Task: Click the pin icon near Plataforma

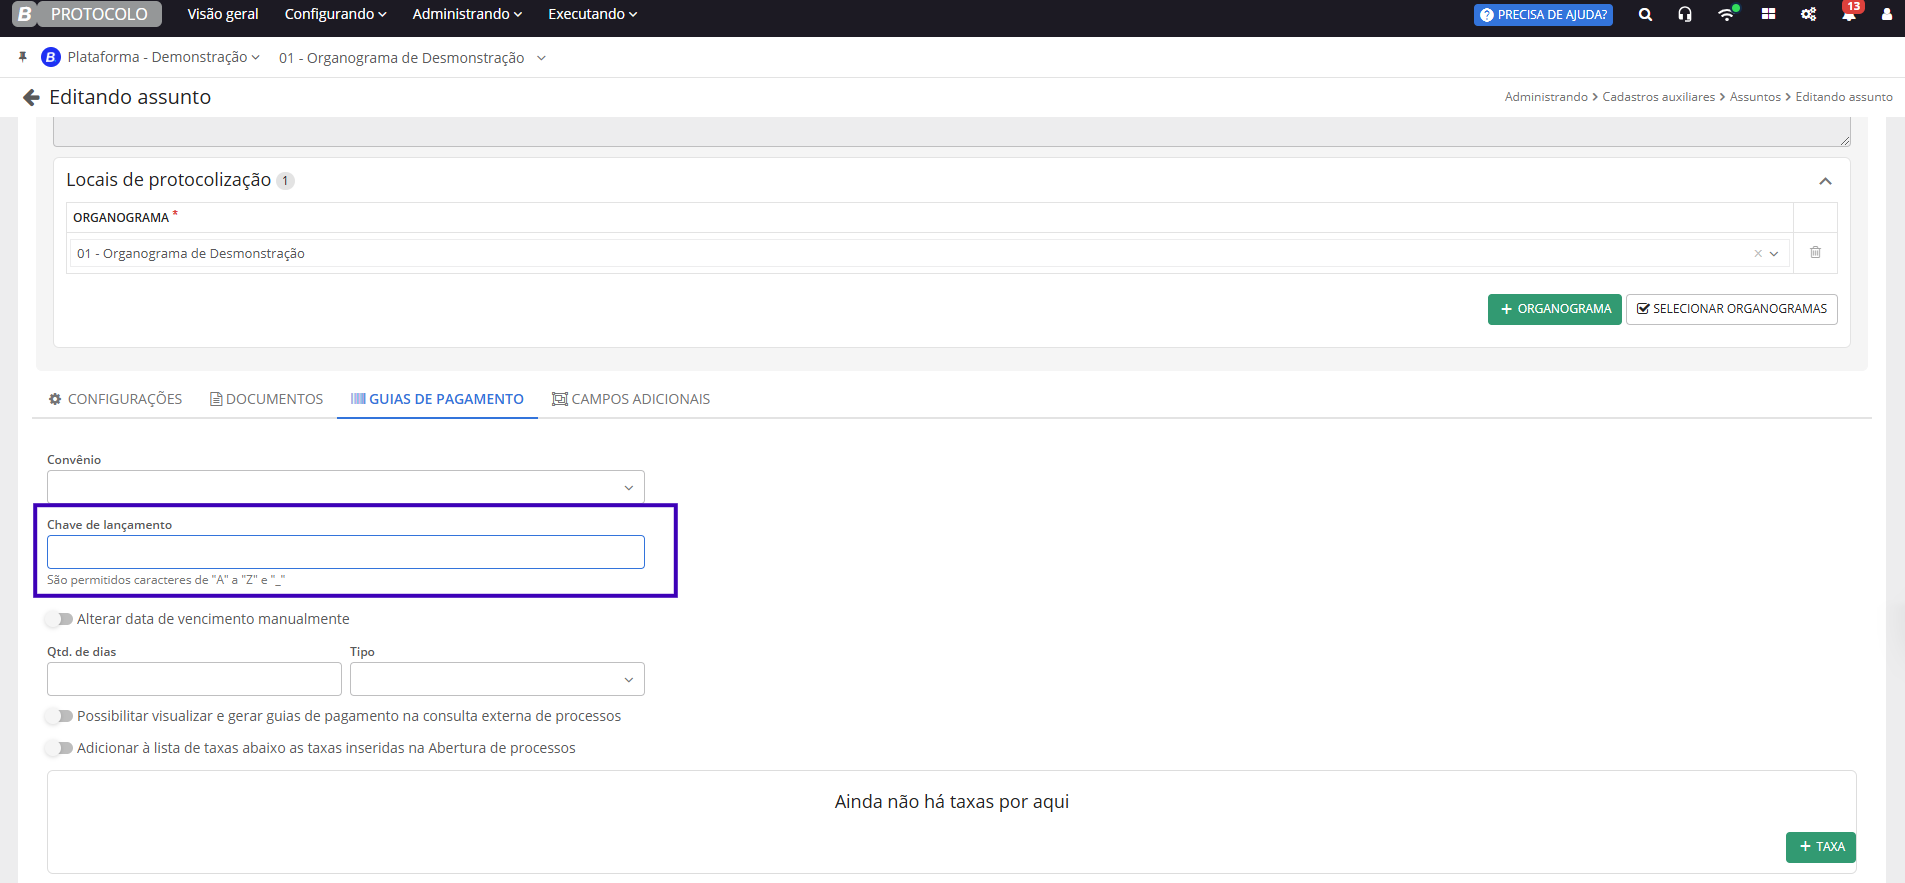Action: [x=23, y=57]
